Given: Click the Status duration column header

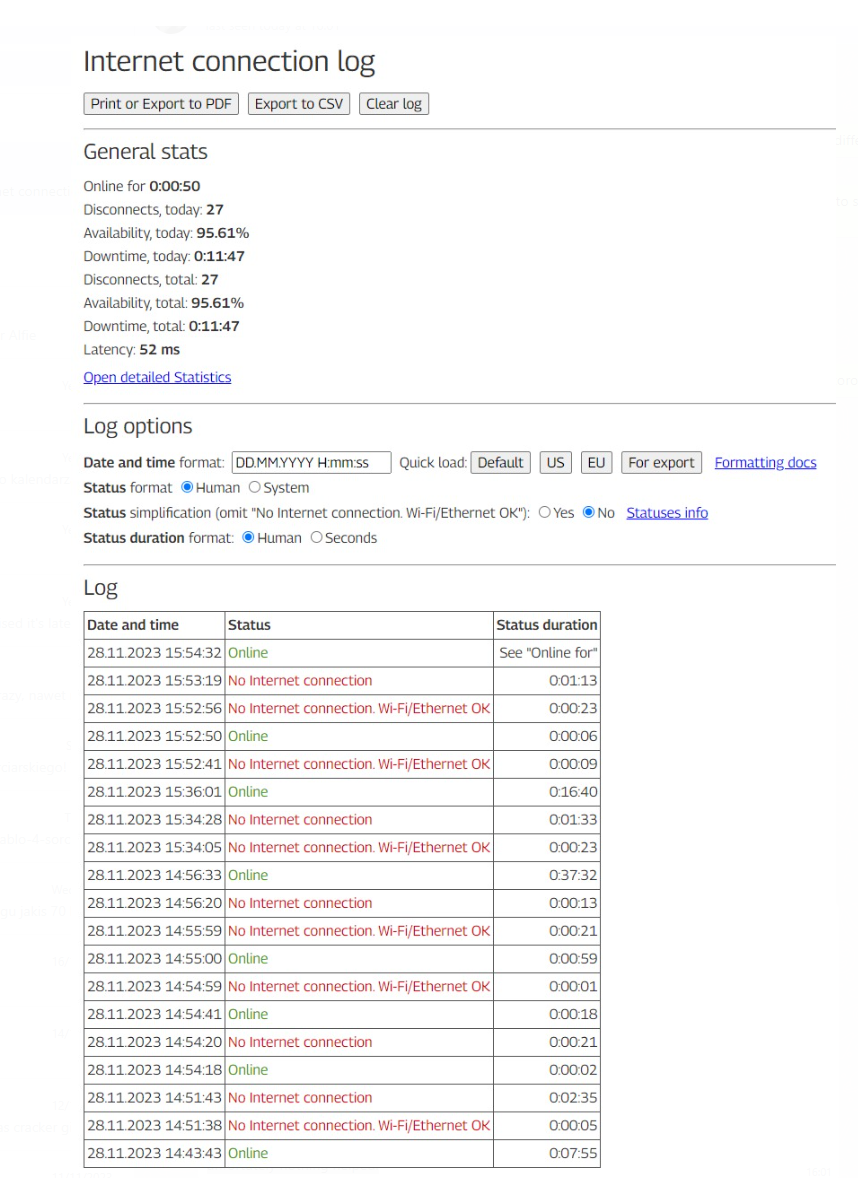Looking at the screenshot, I should click(545, 624).
